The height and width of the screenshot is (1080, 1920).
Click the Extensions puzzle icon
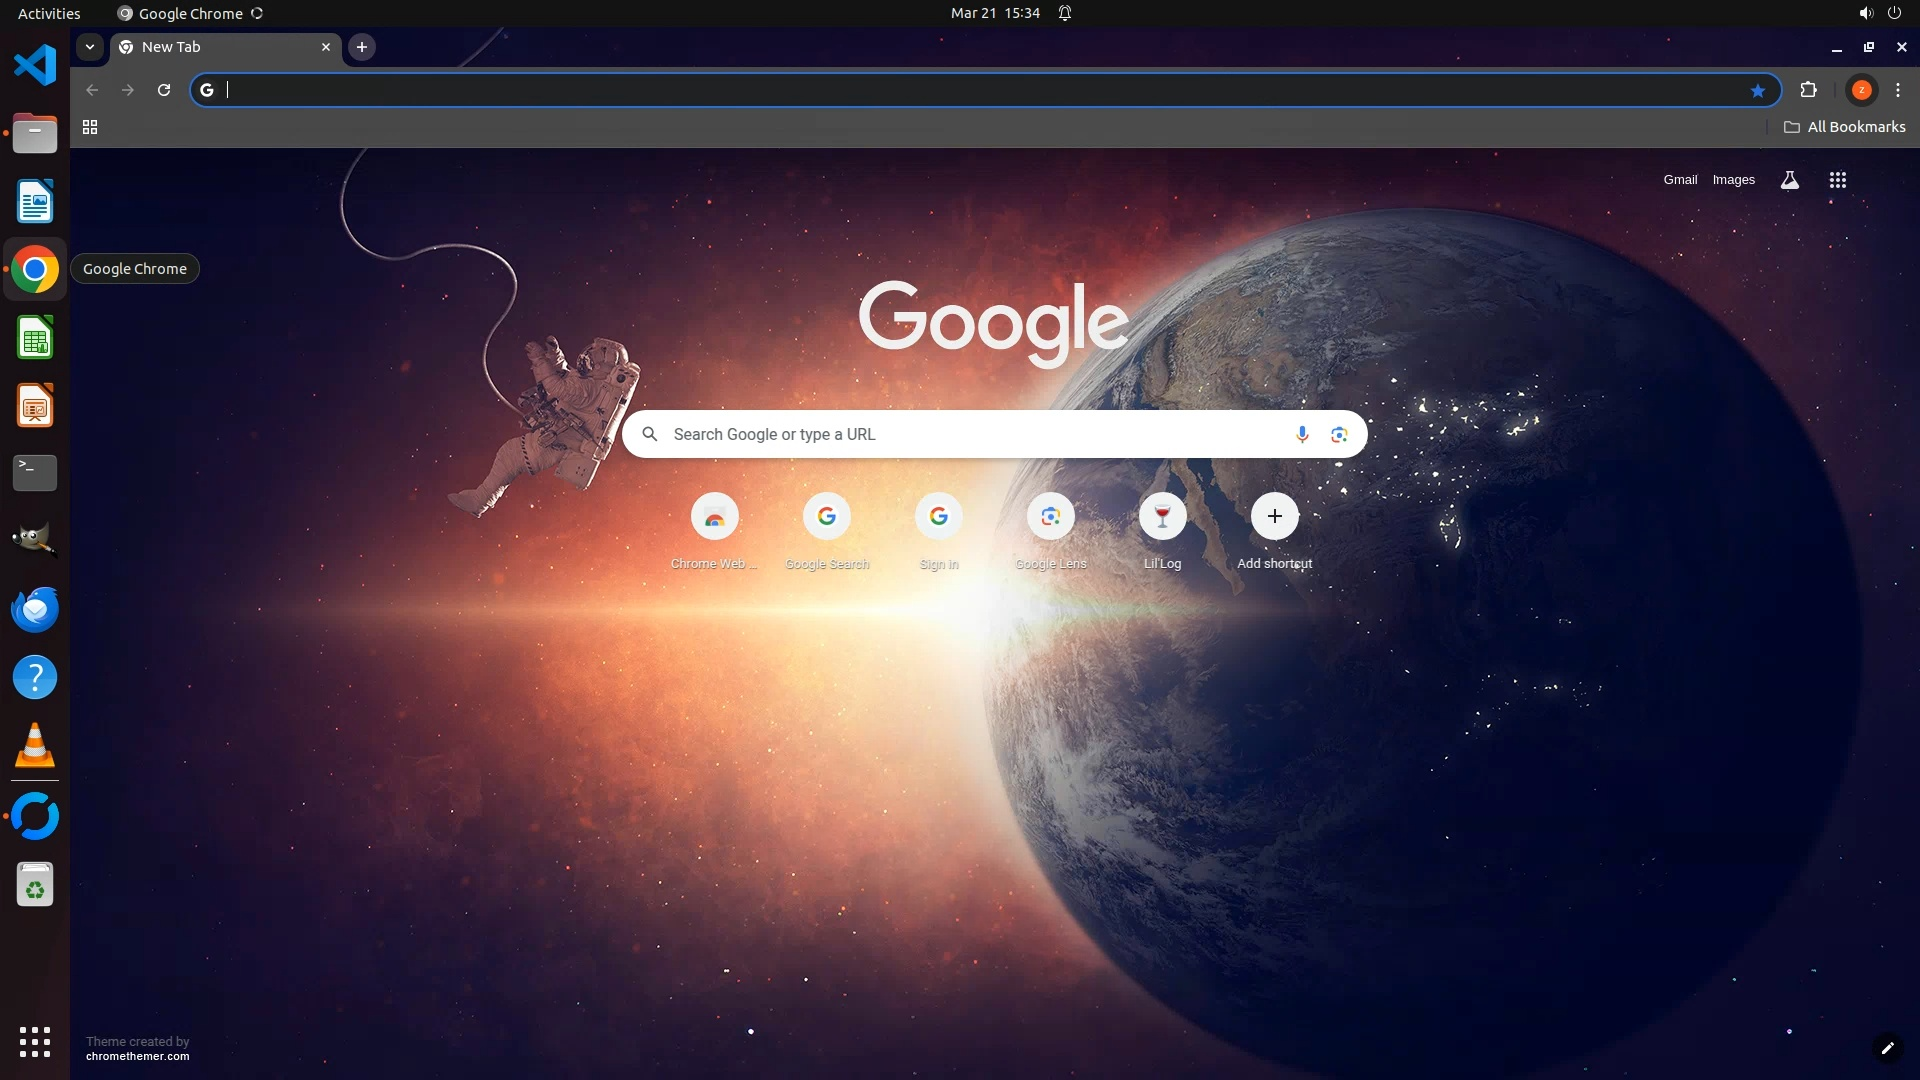[x=1808, y=90]
